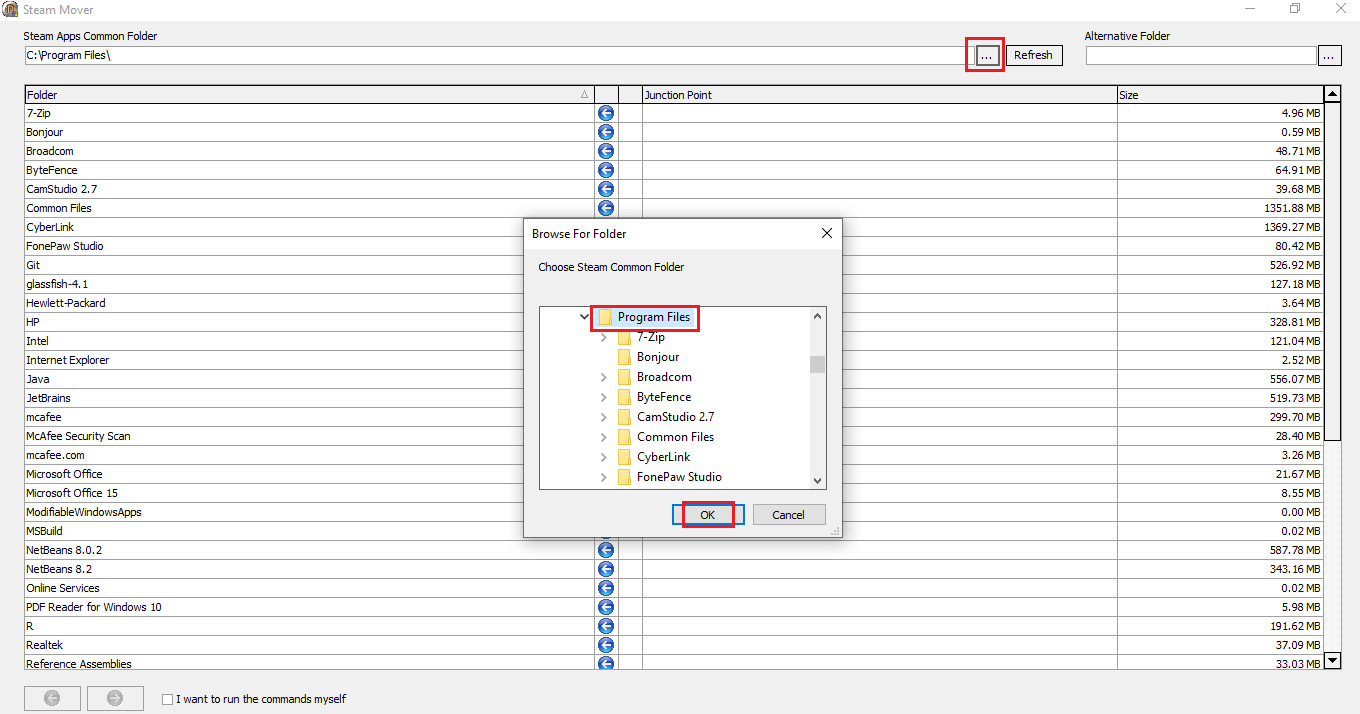Click the blue arrow icon for CamStudio 2.7 row

pos(606,189)
